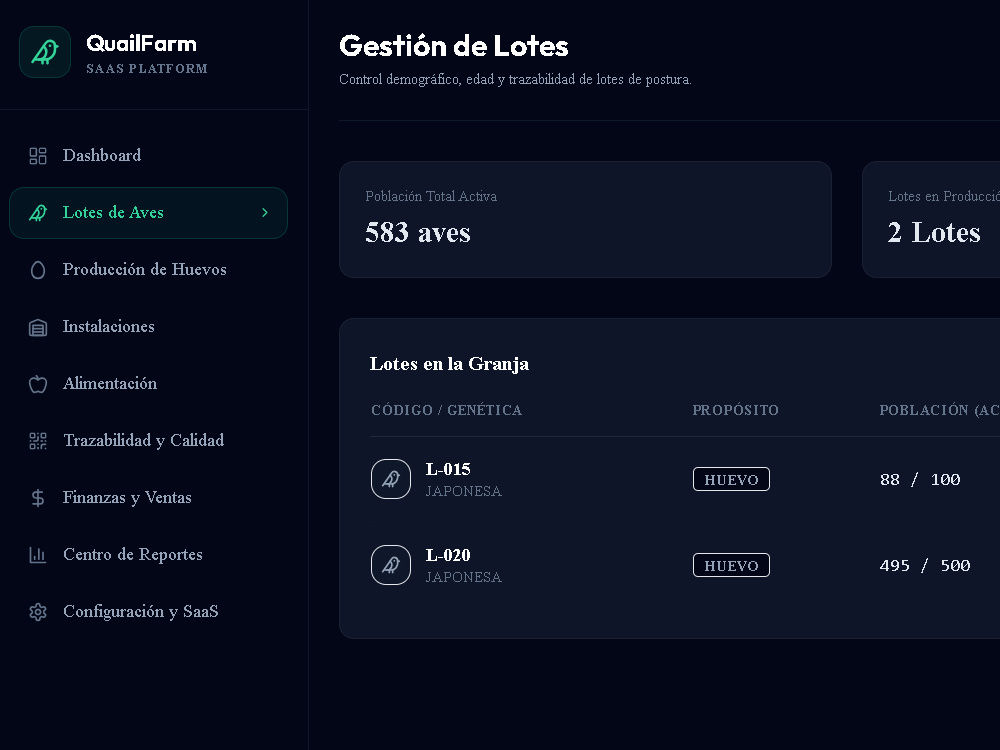Click the CÓDIGO / GENÉTICA column header

pyautogui.click(x=446, y=410)
